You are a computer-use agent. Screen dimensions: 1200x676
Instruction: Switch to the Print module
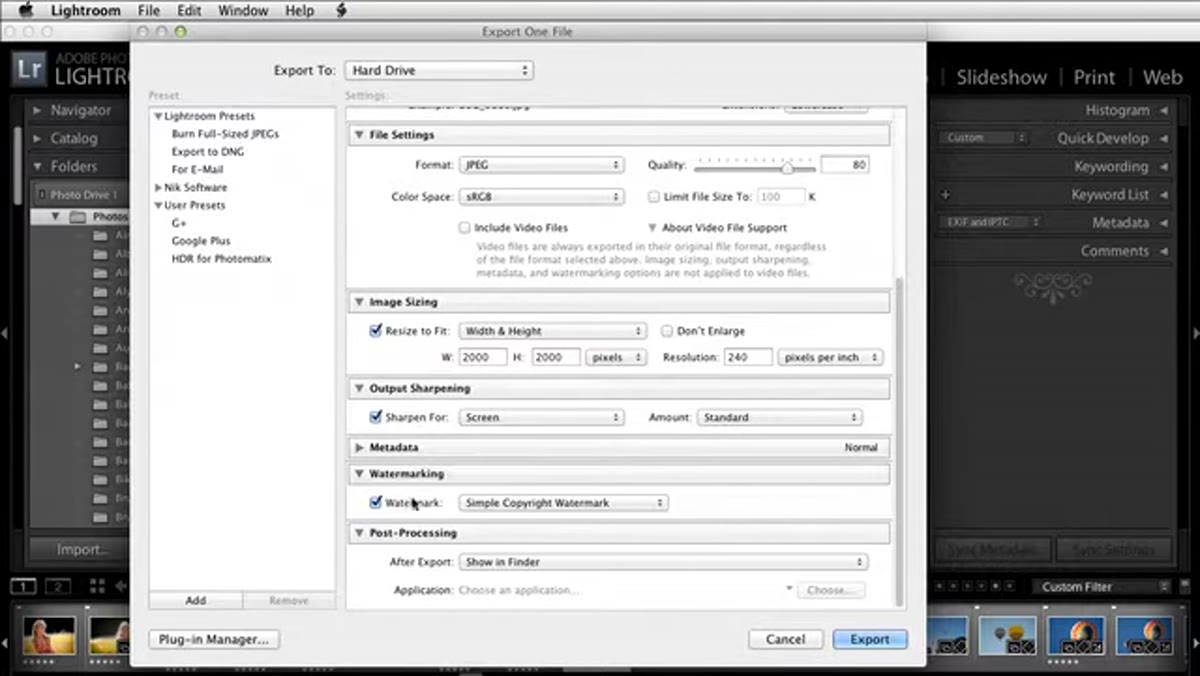point(1094,77)
